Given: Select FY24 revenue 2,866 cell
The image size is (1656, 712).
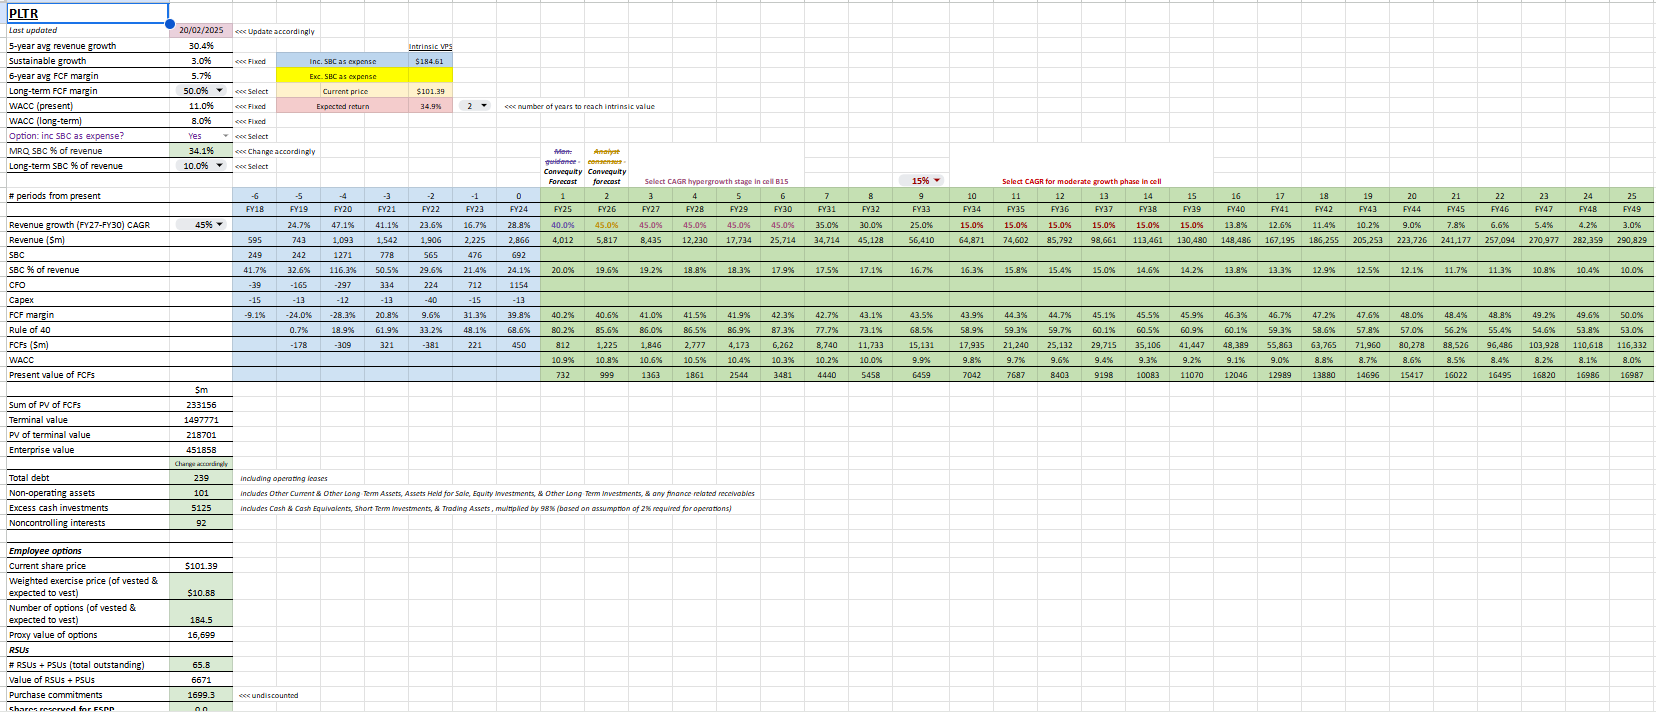Looking at the screenshot, I should coord(519,240).
